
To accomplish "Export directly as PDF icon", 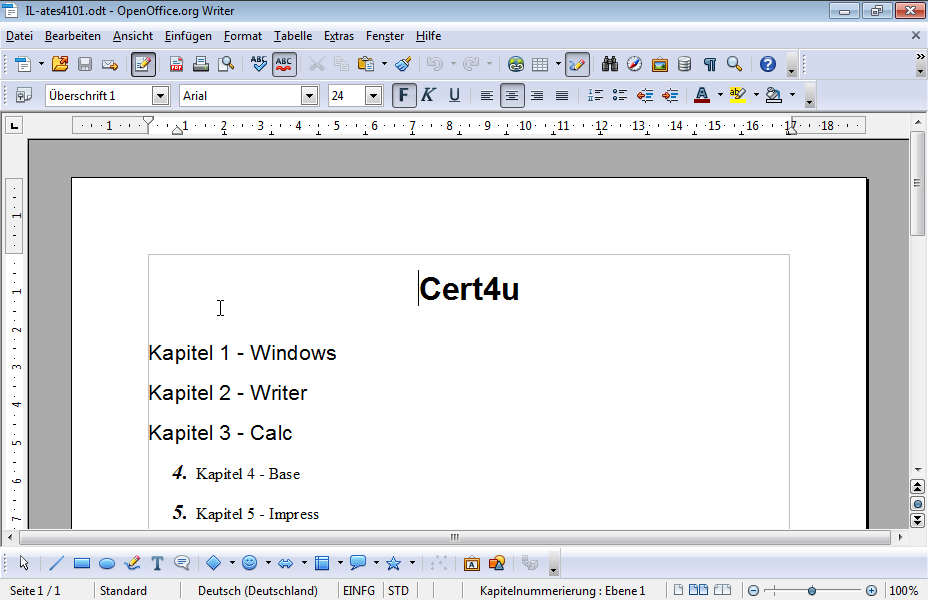I will click(176, 64).
